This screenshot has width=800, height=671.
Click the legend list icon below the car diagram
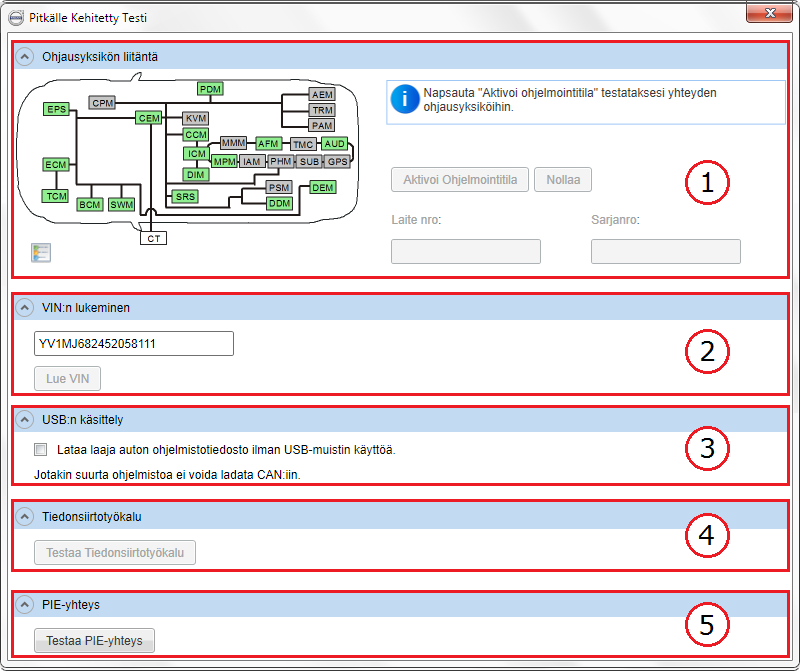pos(41,253)
